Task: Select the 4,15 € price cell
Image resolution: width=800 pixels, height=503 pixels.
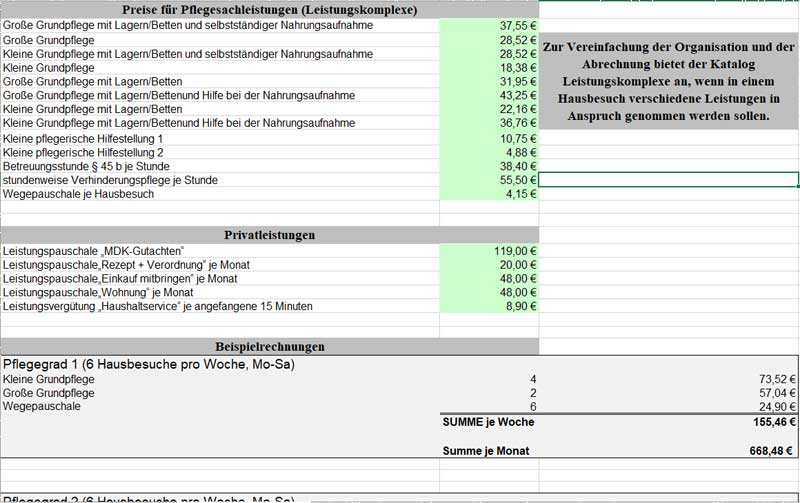Action: [489, 194]
